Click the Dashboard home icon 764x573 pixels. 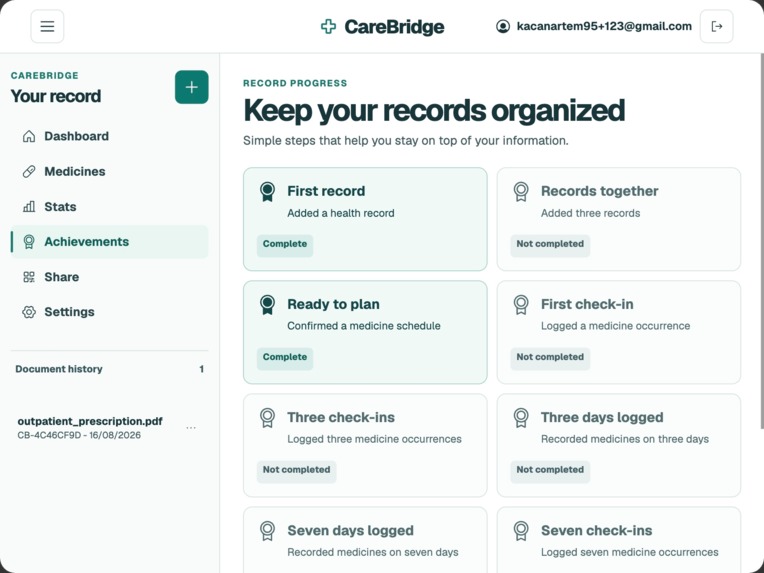pos(29,136)
